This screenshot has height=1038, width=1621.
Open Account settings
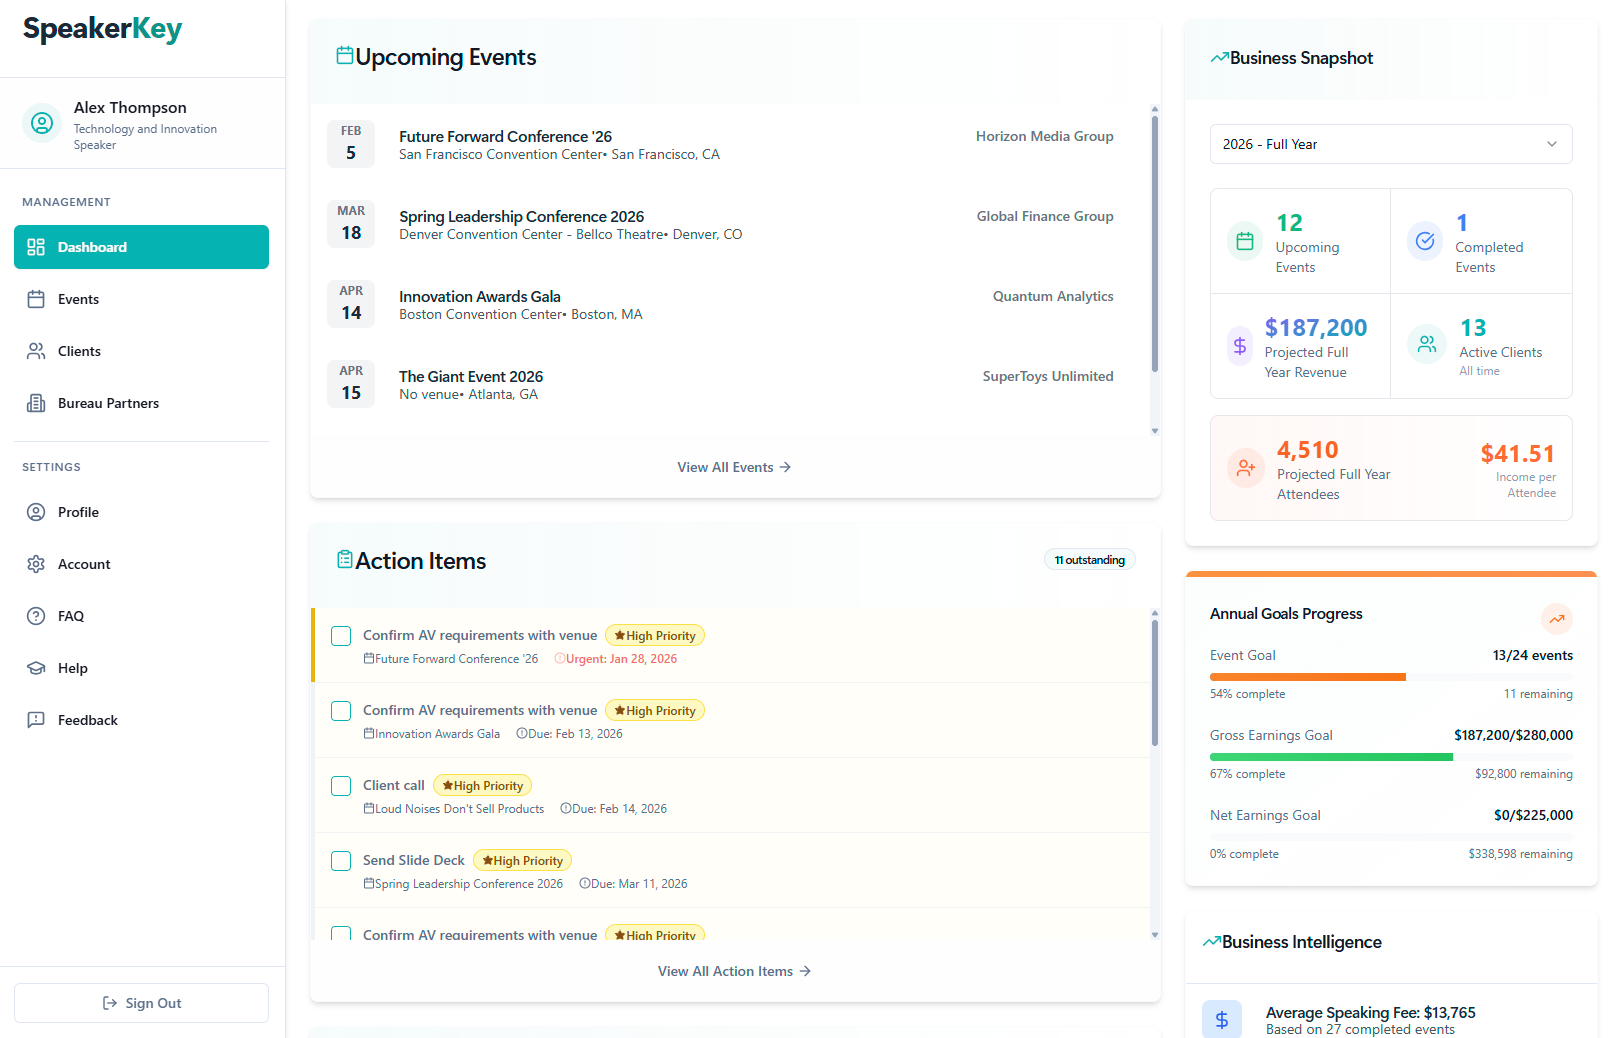tap(141, 564)
